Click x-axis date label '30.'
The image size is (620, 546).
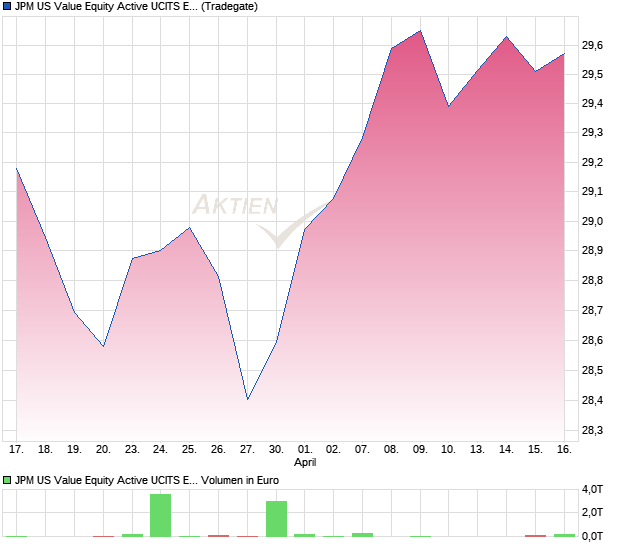pos(276,450)
